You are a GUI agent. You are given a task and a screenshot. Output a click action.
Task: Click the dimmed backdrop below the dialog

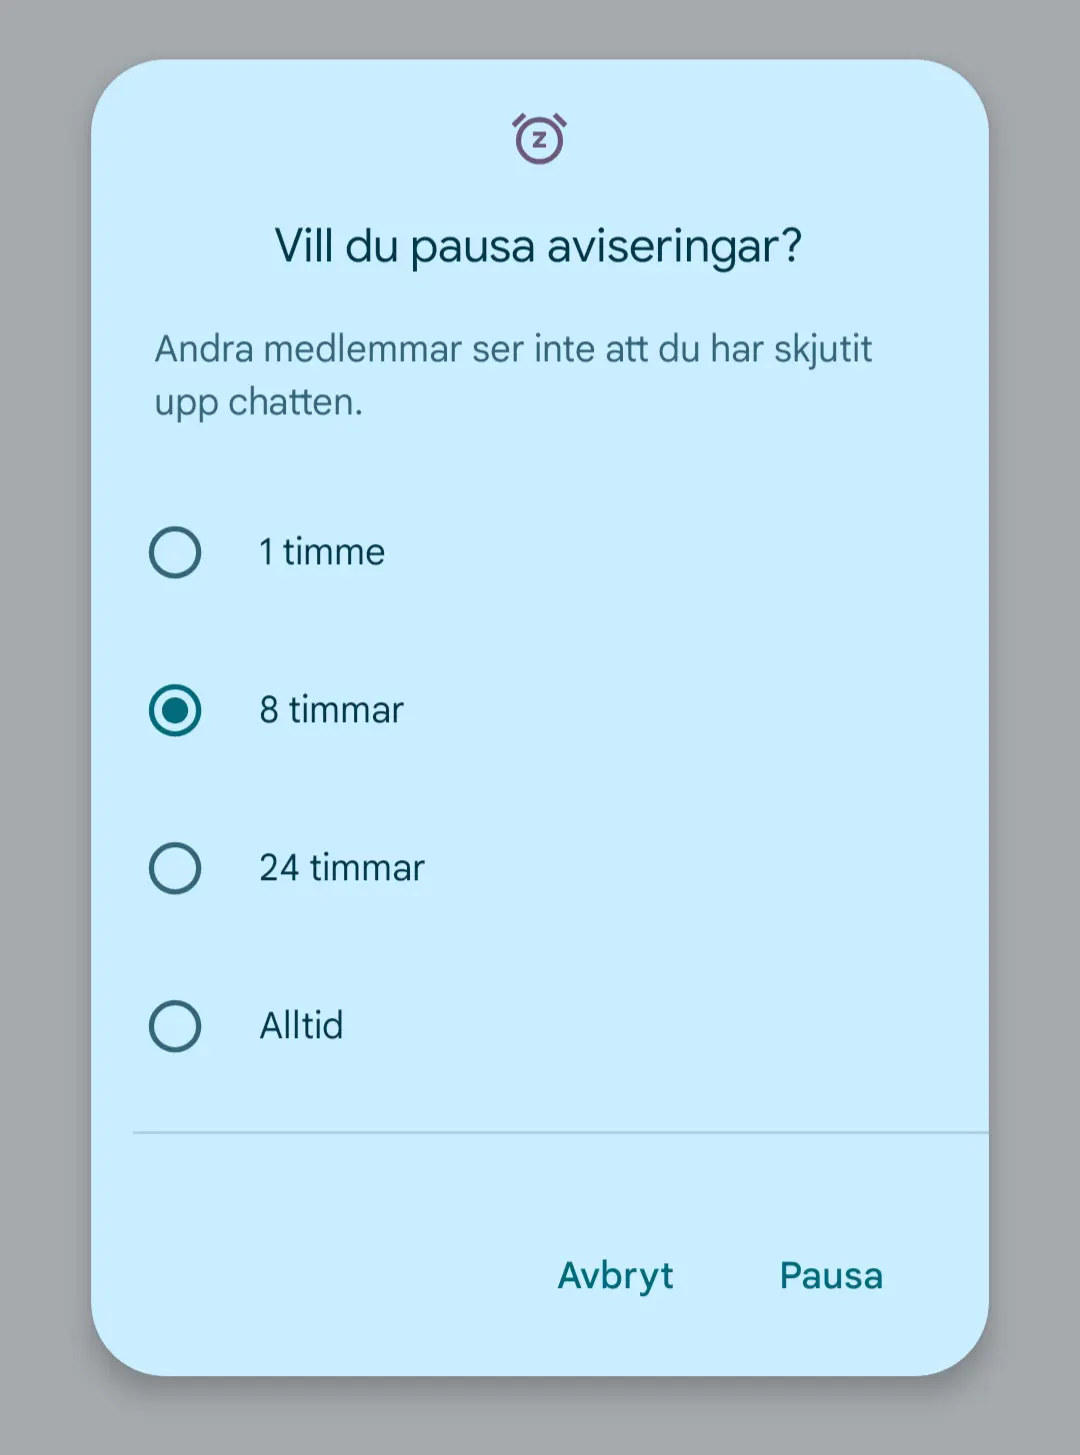point(540,1418)
